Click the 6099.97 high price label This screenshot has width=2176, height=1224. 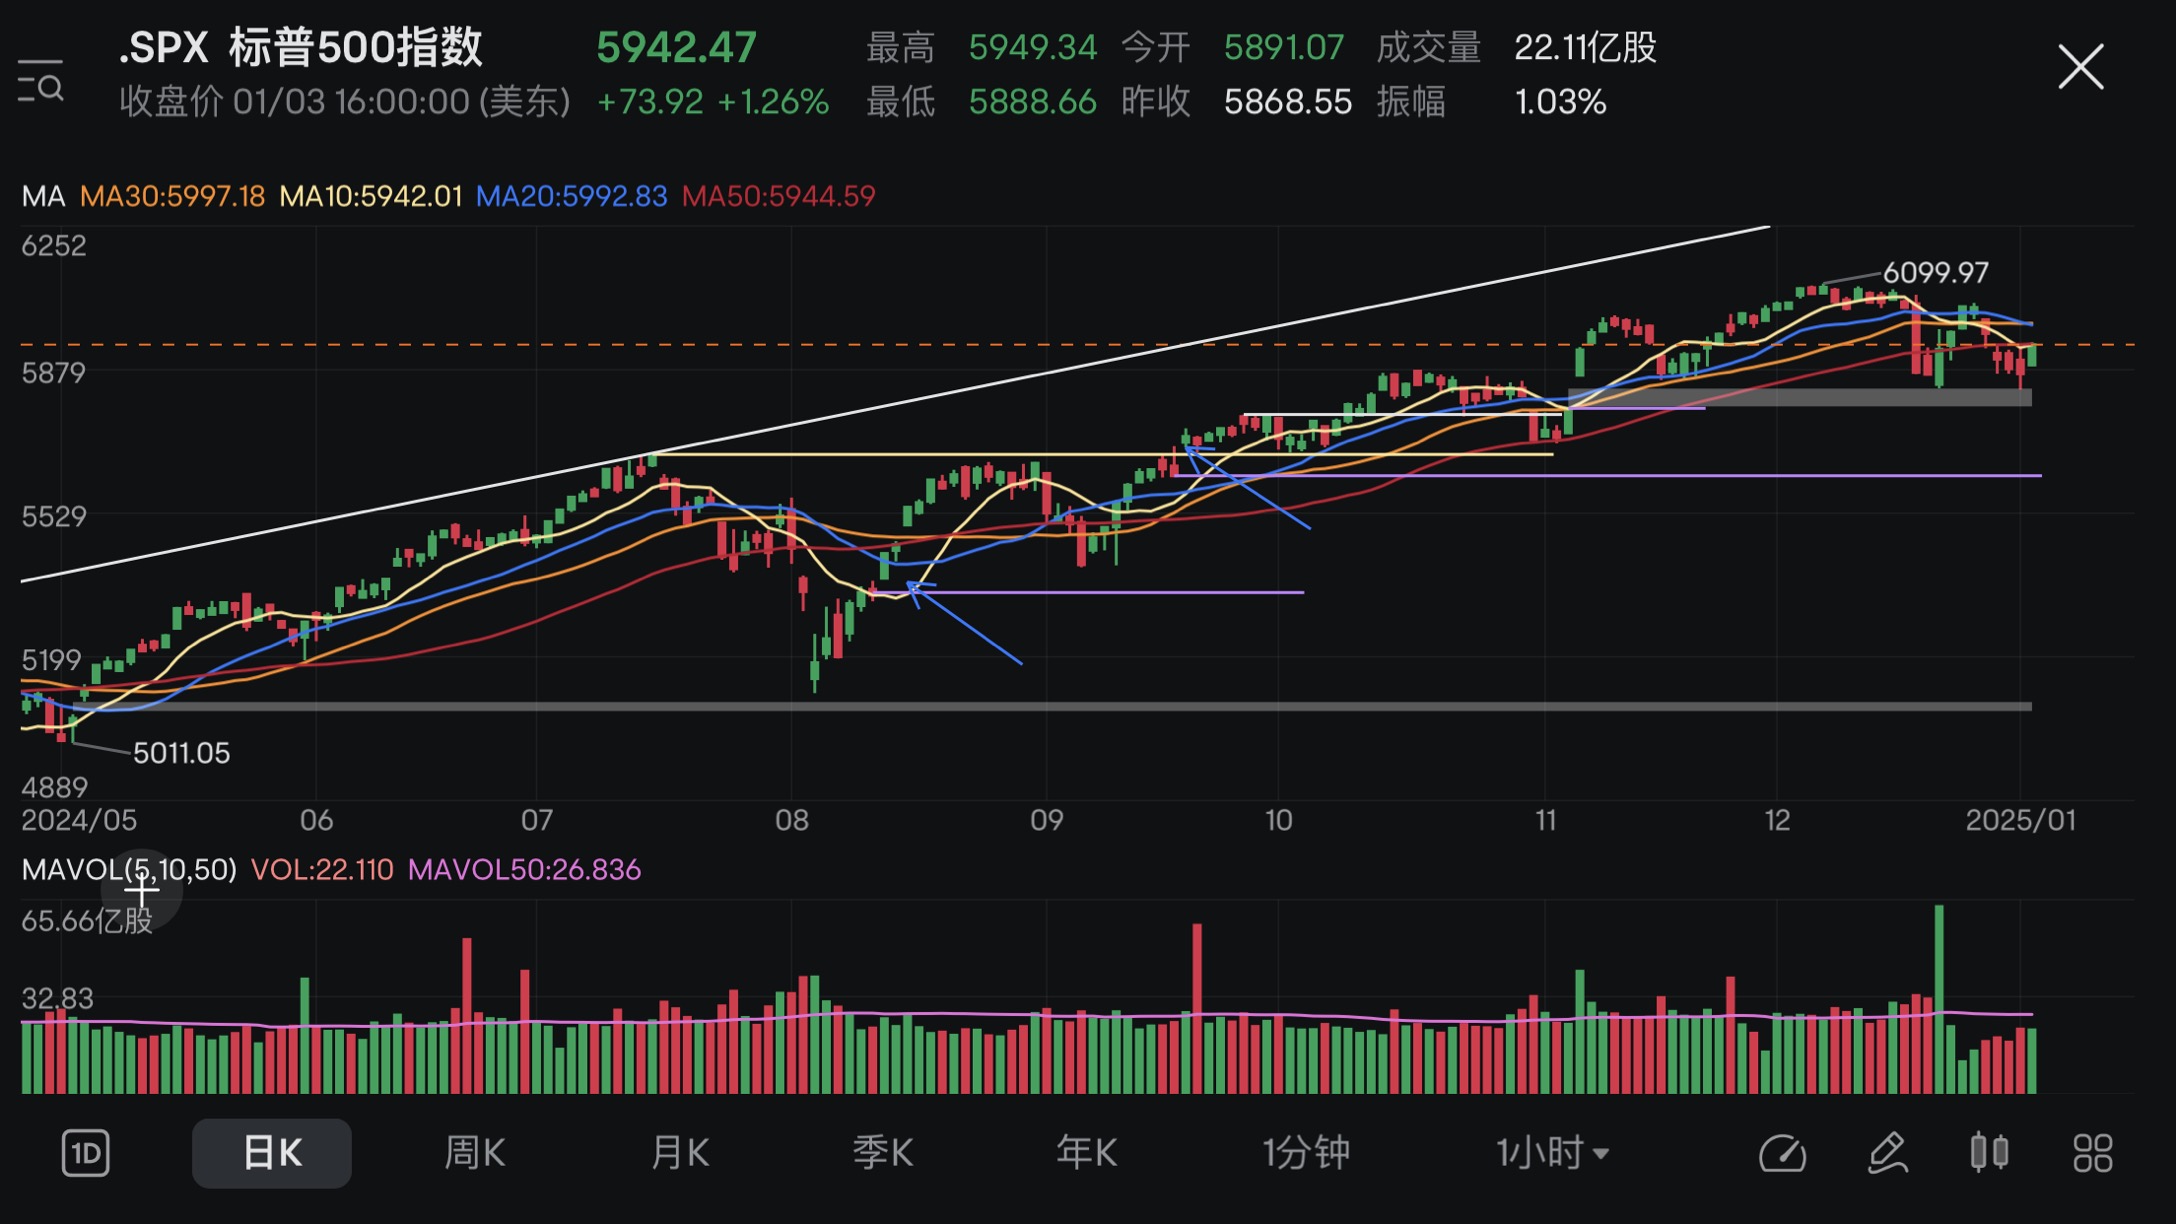pyautogui.click(x=1935, y=272)
